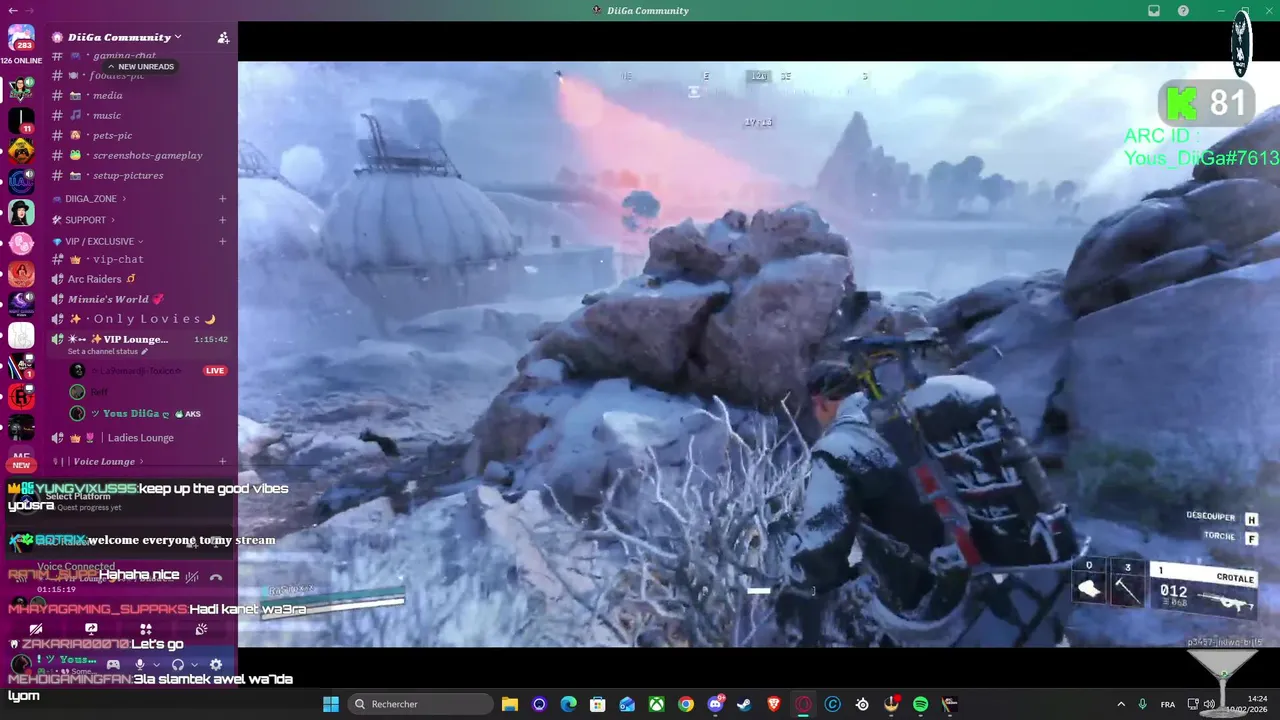Turn on camera in voice panel

point(36,629)
